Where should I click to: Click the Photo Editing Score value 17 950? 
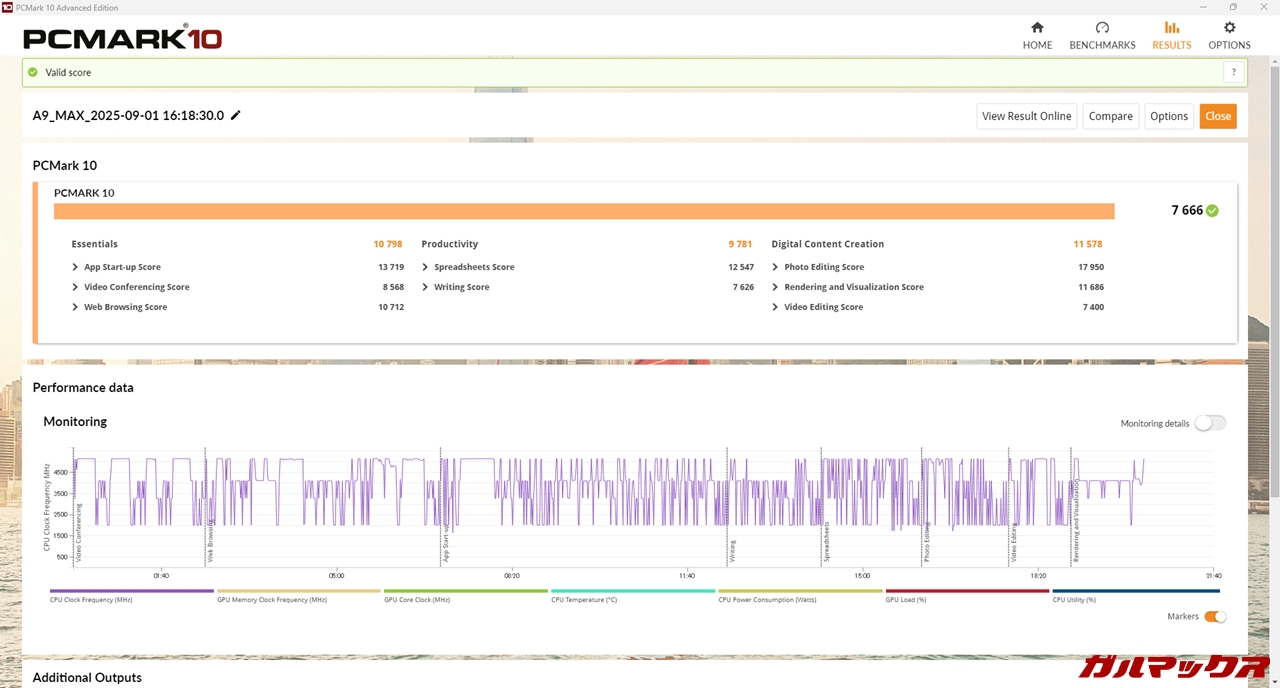[x=1091, y=267]
